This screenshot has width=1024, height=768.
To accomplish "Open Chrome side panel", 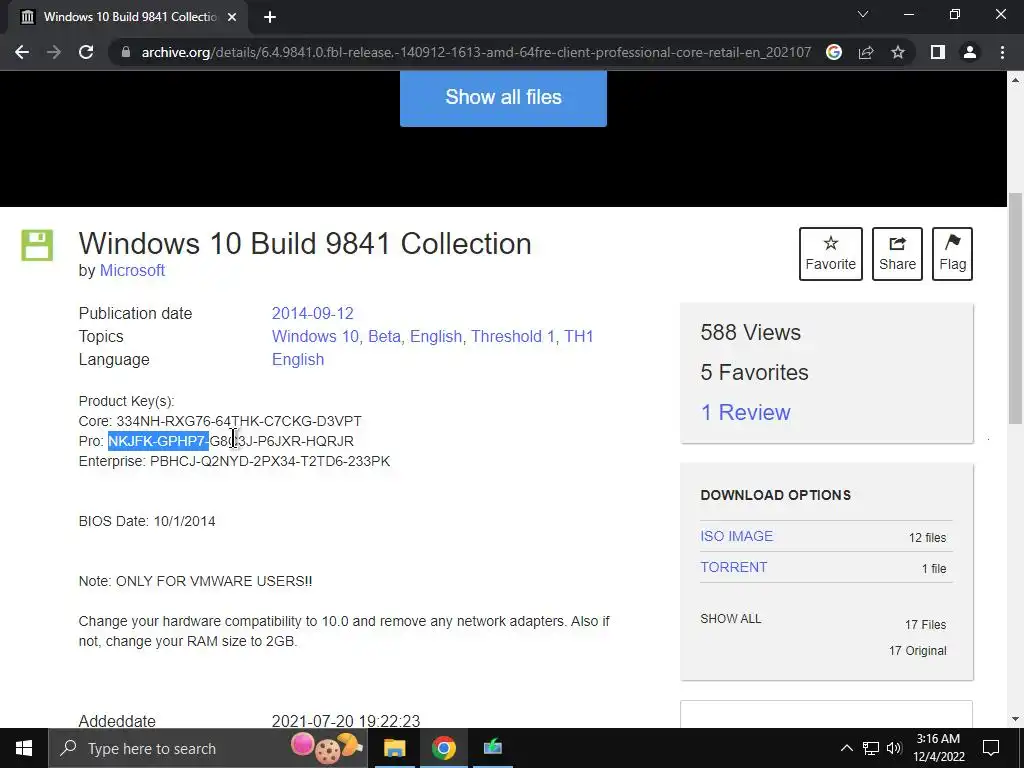I will coord(938,52).
